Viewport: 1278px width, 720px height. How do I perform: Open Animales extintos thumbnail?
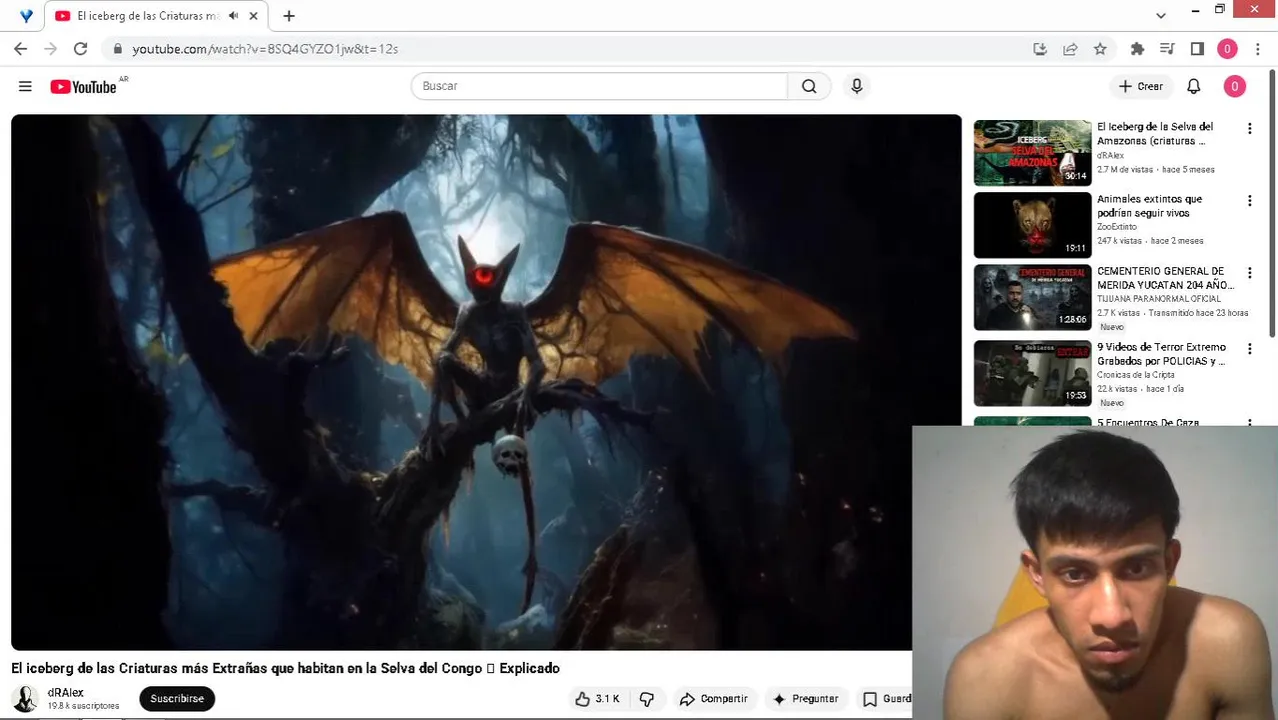(1032, 225)
